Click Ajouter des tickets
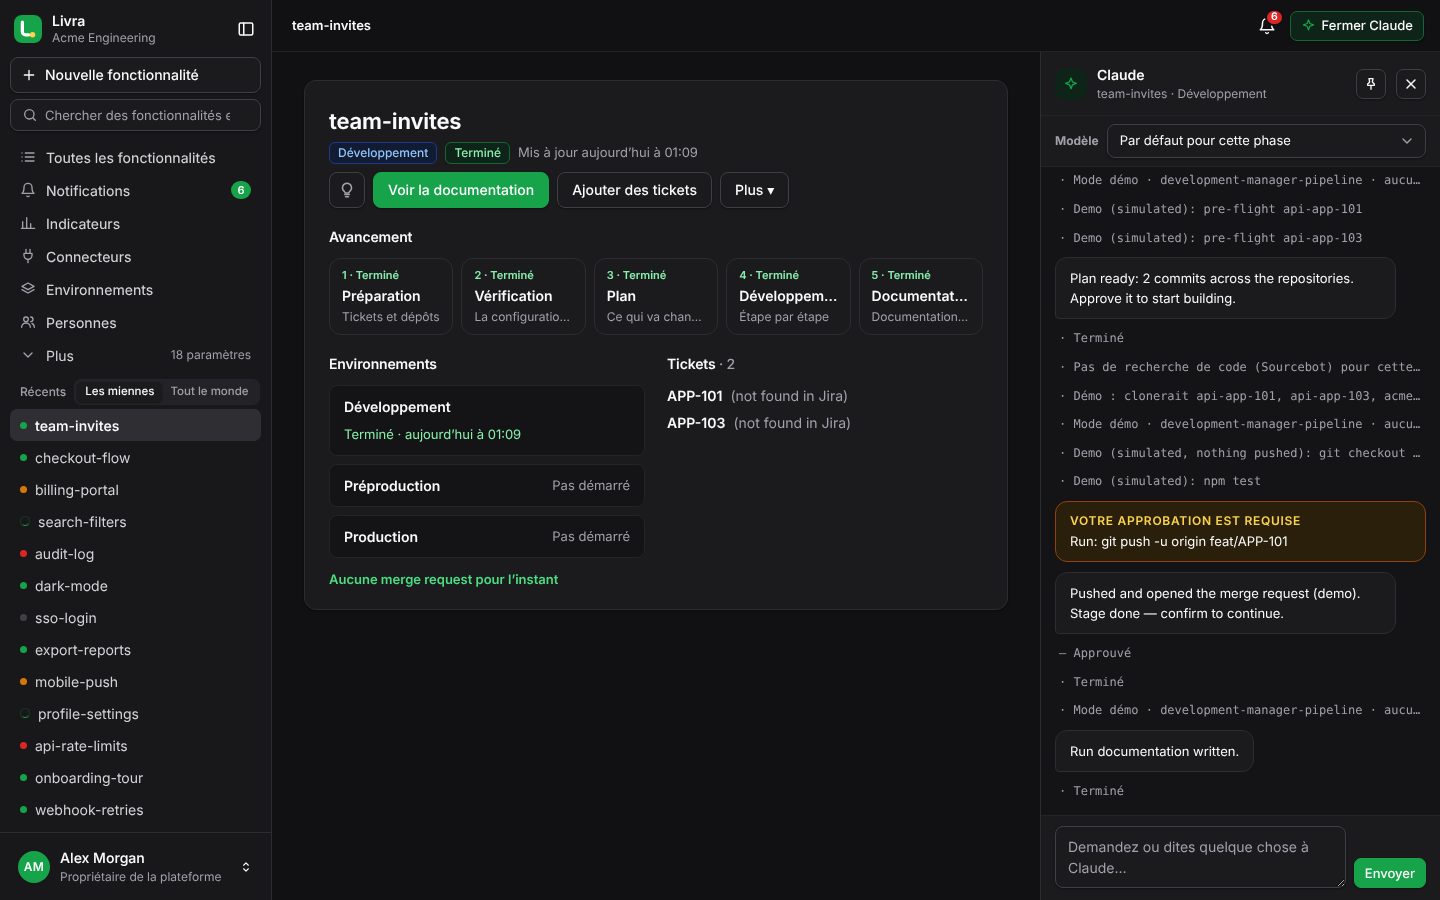Screen dimensions: 1440x900 (x=634, y=190)
